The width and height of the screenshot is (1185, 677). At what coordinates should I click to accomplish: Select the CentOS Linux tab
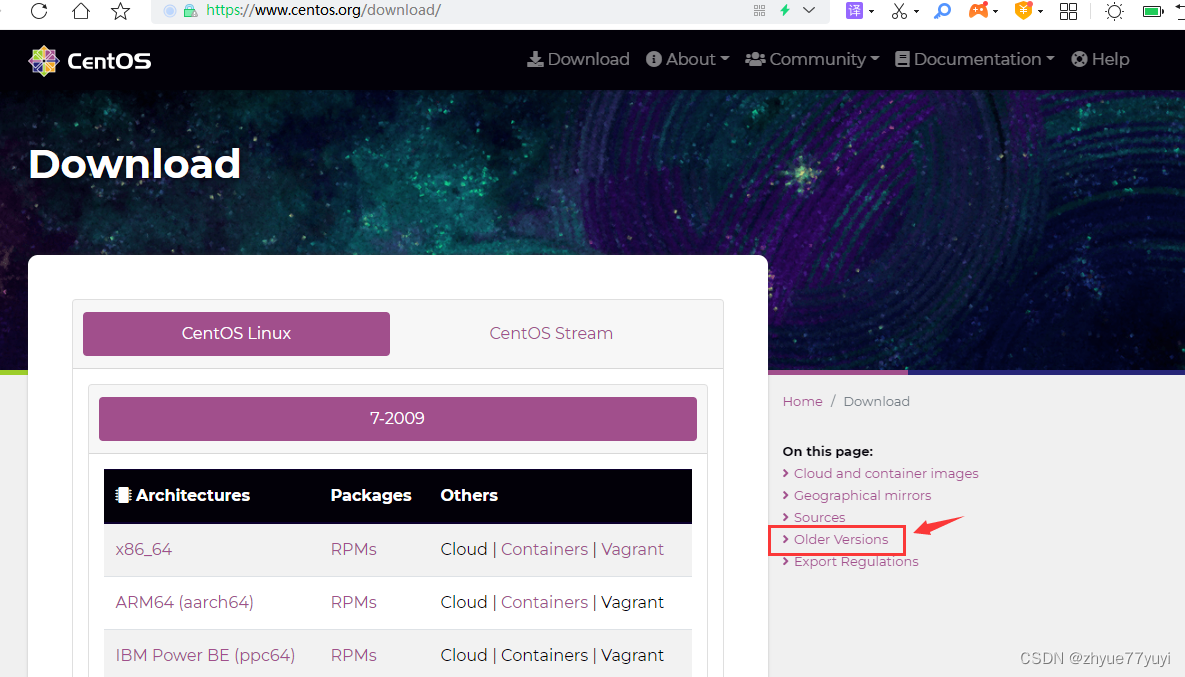237,333
